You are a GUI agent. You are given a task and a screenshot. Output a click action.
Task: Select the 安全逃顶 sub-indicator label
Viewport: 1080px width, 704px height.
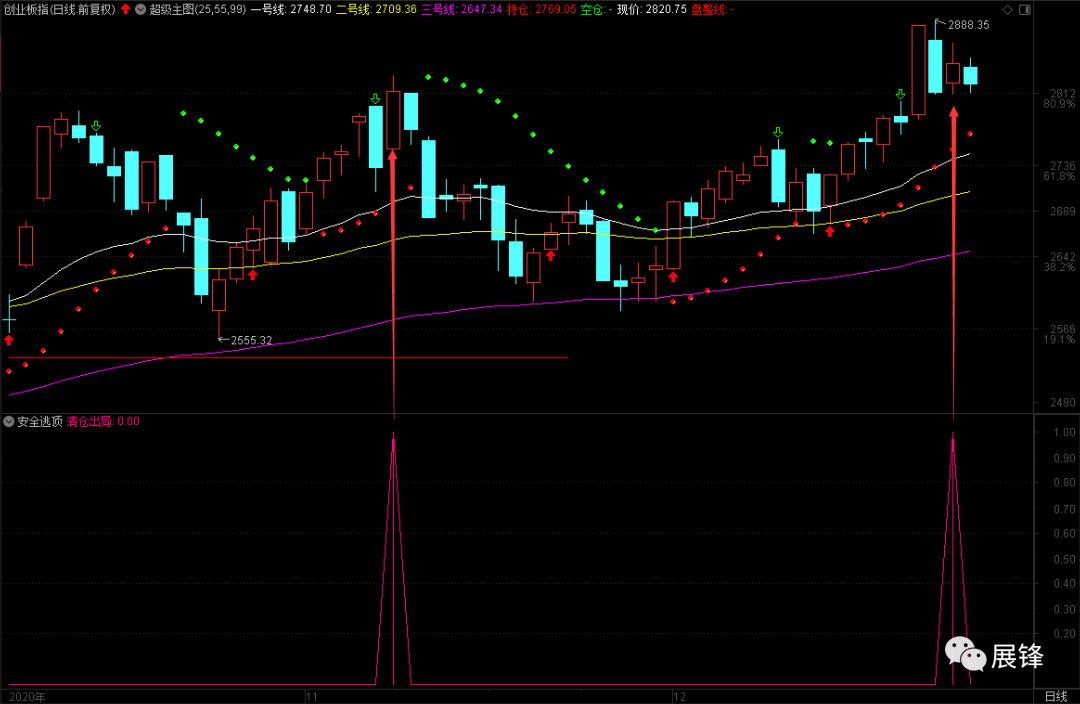[x=40, y=421]
